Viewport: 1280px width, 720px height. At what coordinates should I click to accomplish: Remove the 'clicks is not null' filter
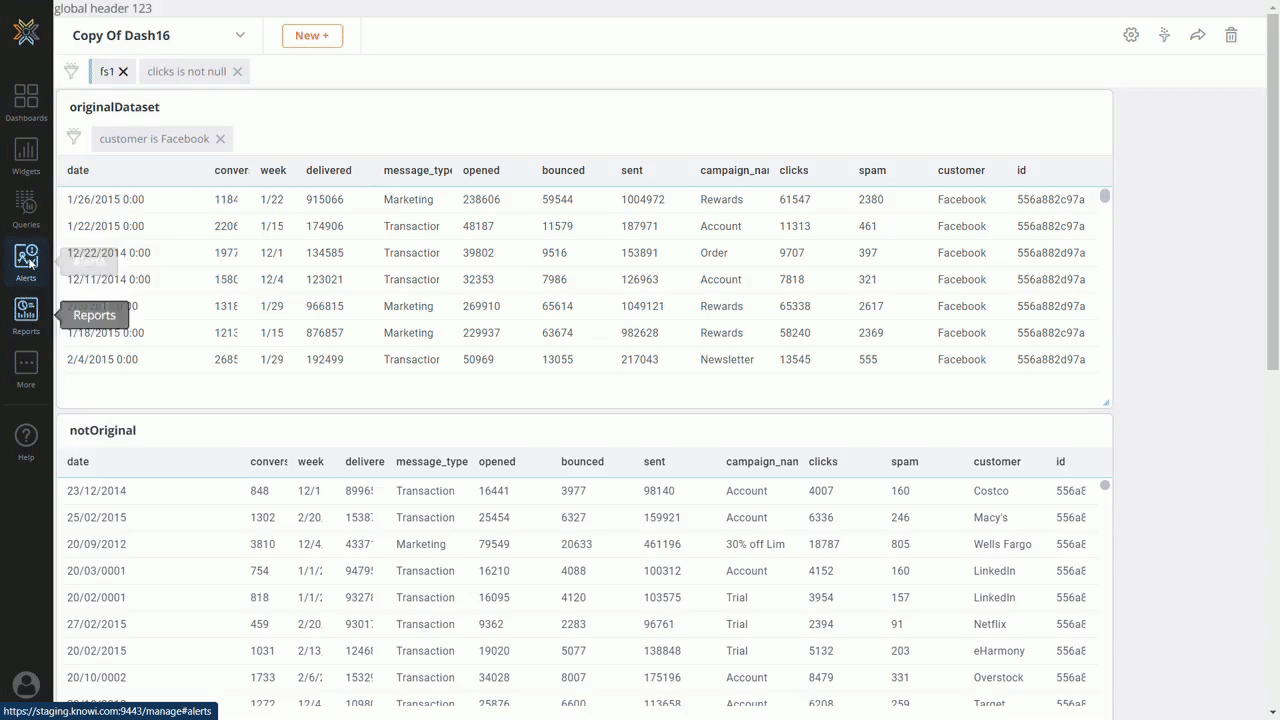point(237,72)
